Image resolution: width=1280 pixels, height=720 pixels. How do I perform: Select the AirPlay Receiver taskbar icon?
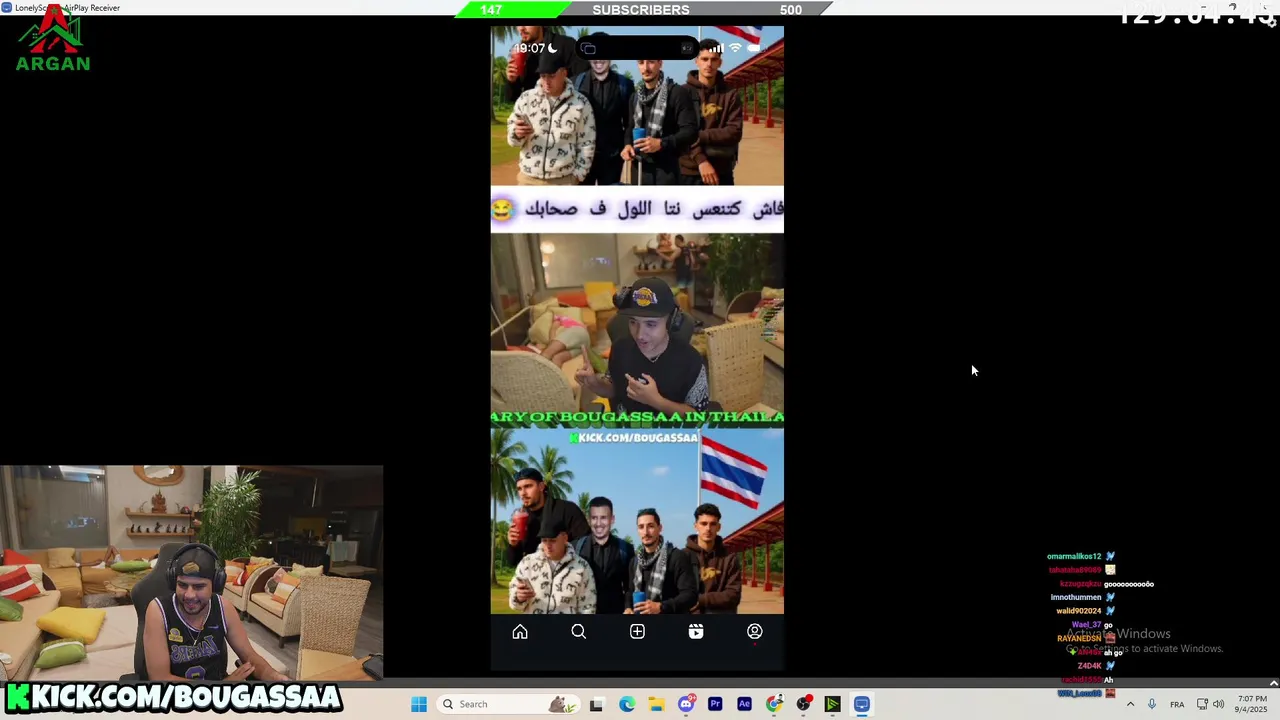[862, 704]
